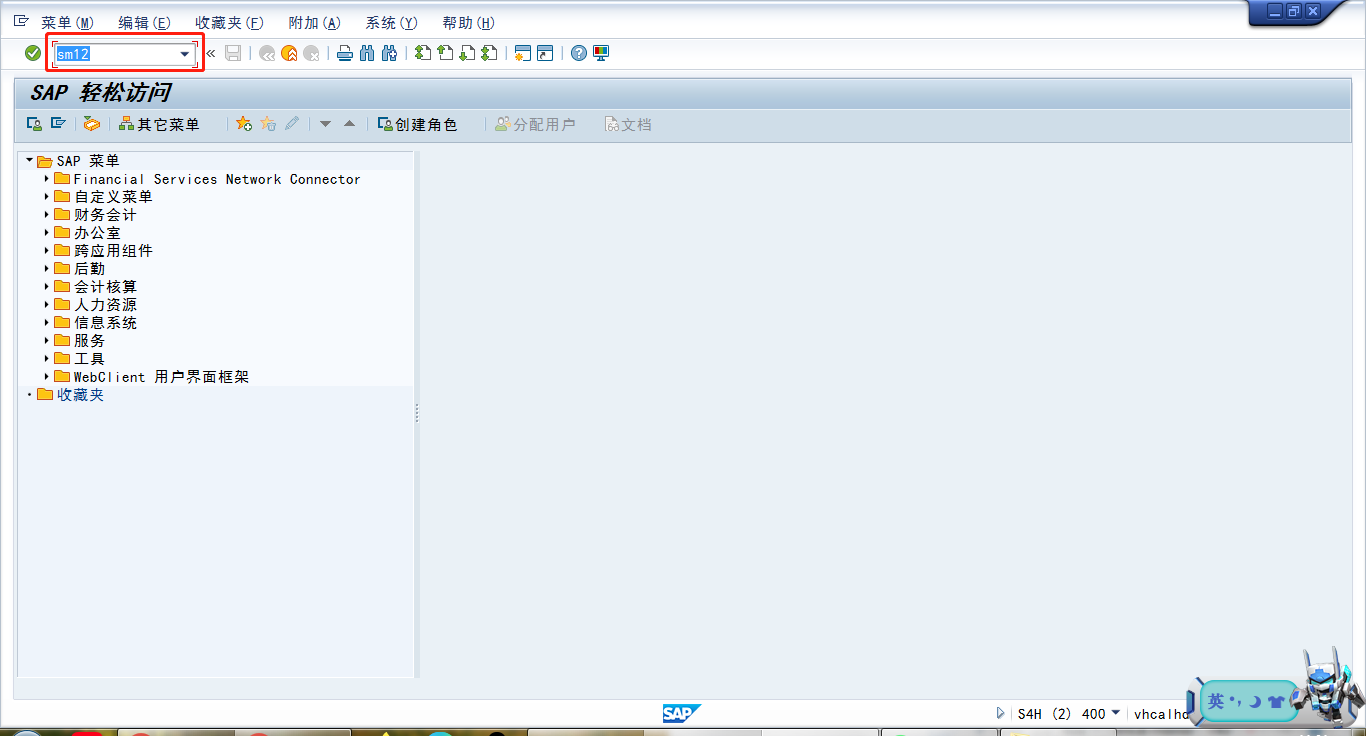Click the vhcalhd server name in status bar

pos(1161,714)
